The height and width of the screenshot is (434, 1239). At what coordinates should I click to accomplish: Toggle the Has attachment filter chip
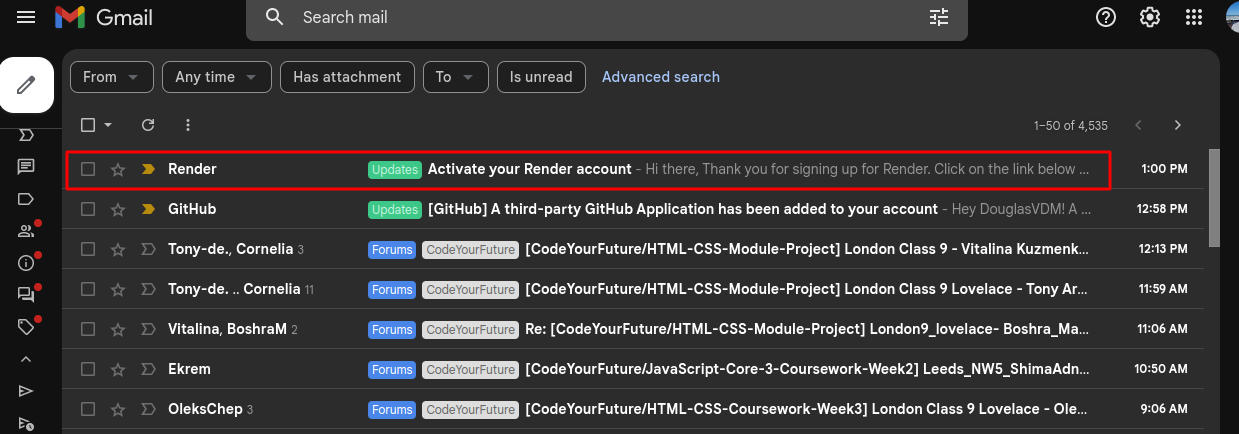pyautogui.click(x=346, y=77)
